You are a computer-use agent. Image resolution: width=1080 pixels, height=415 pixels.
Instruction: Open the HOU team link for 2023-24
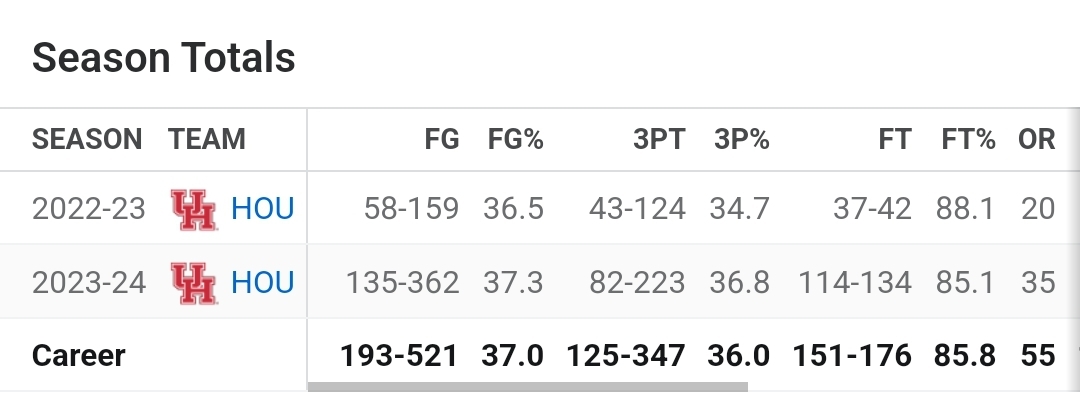262,282
